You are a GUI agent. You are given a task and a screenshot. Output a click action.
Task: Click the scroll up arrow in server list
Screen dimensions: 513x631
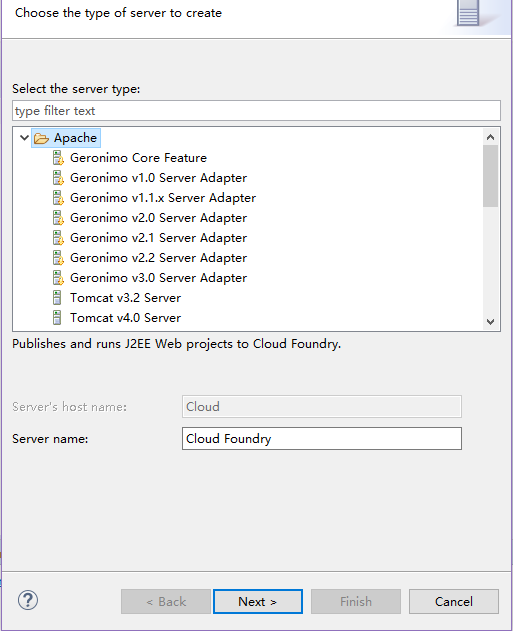point(490,137)
